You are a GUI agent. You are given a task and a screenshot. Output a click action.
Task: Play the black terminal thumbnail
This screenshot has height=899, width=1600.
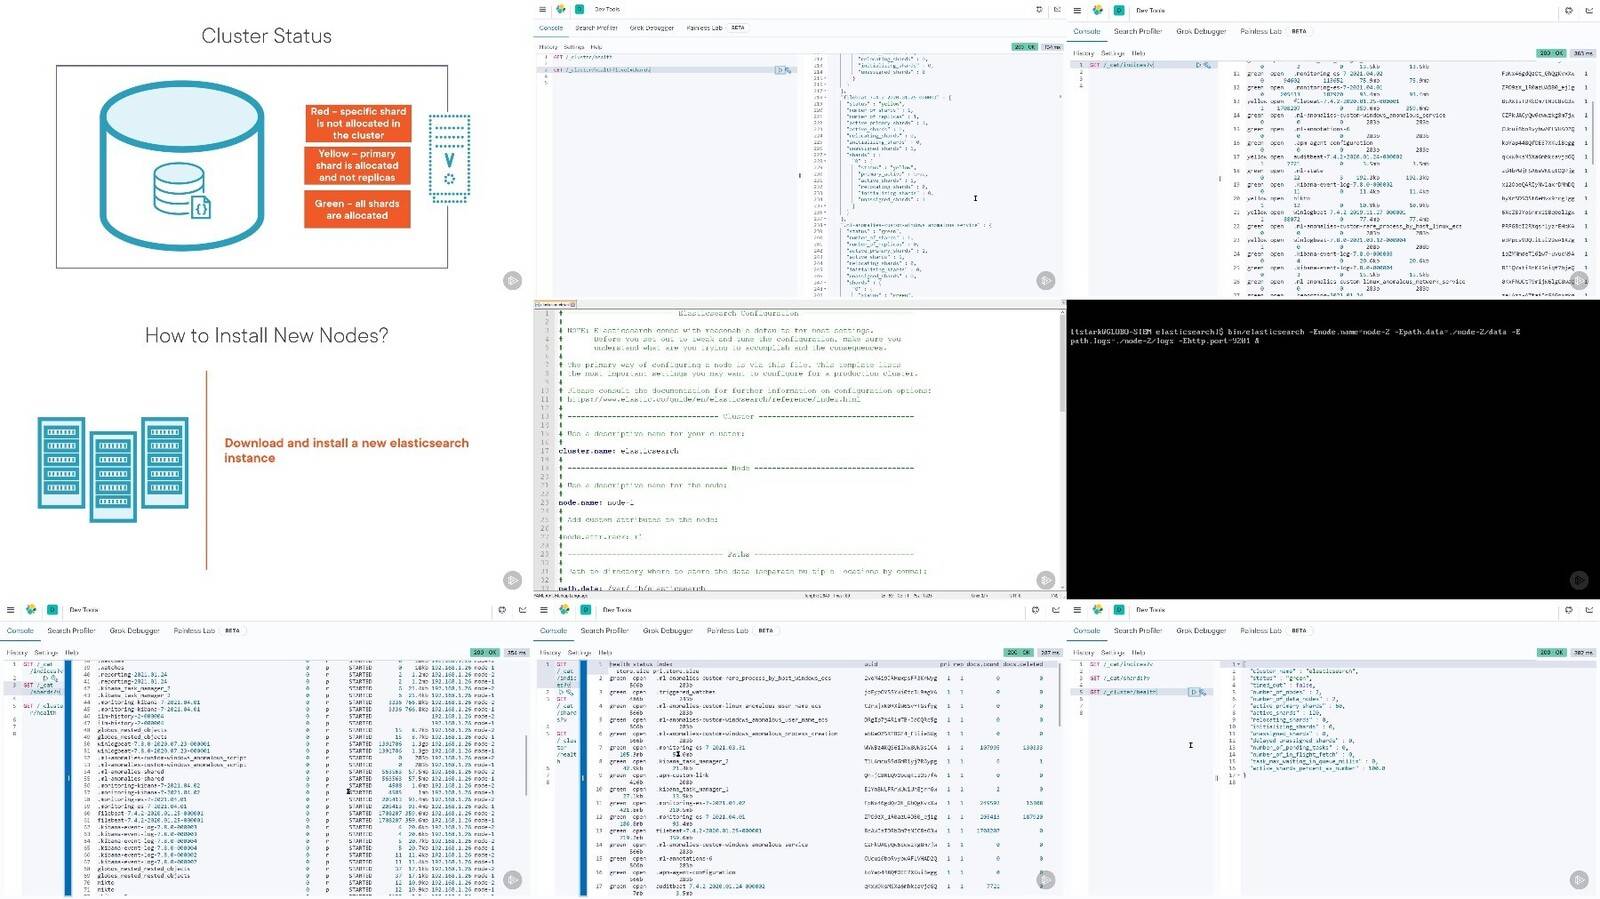[x=1578, y=580]
